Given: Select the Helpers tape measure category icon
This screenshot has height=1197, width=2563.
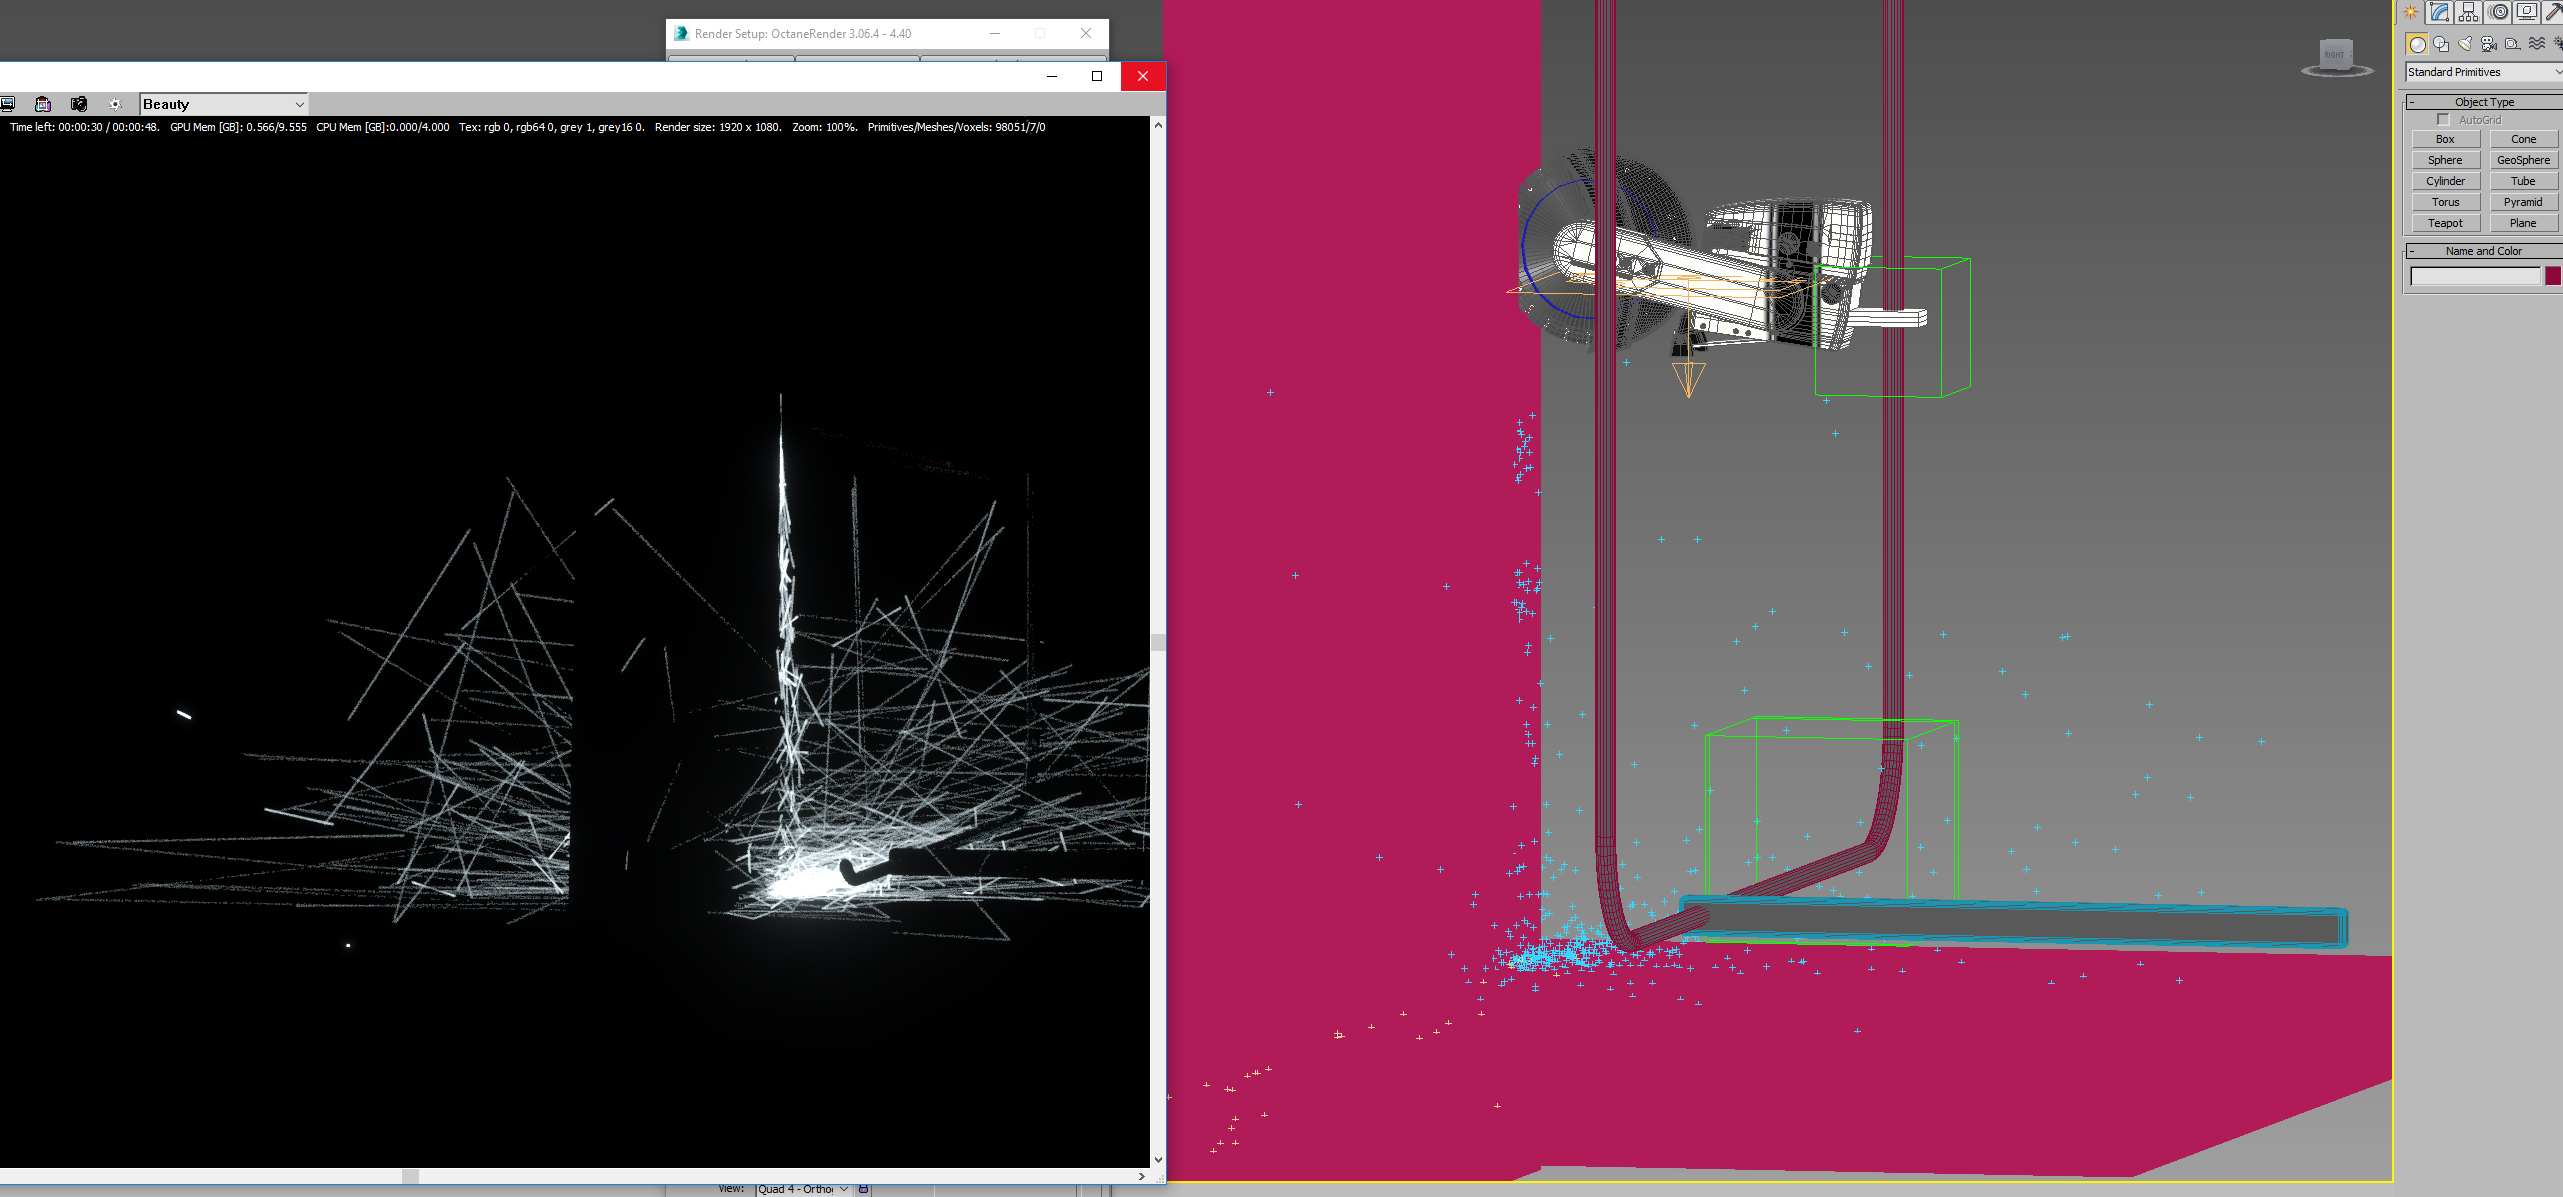Looking at the screenshot, I should pos(2513,44).
